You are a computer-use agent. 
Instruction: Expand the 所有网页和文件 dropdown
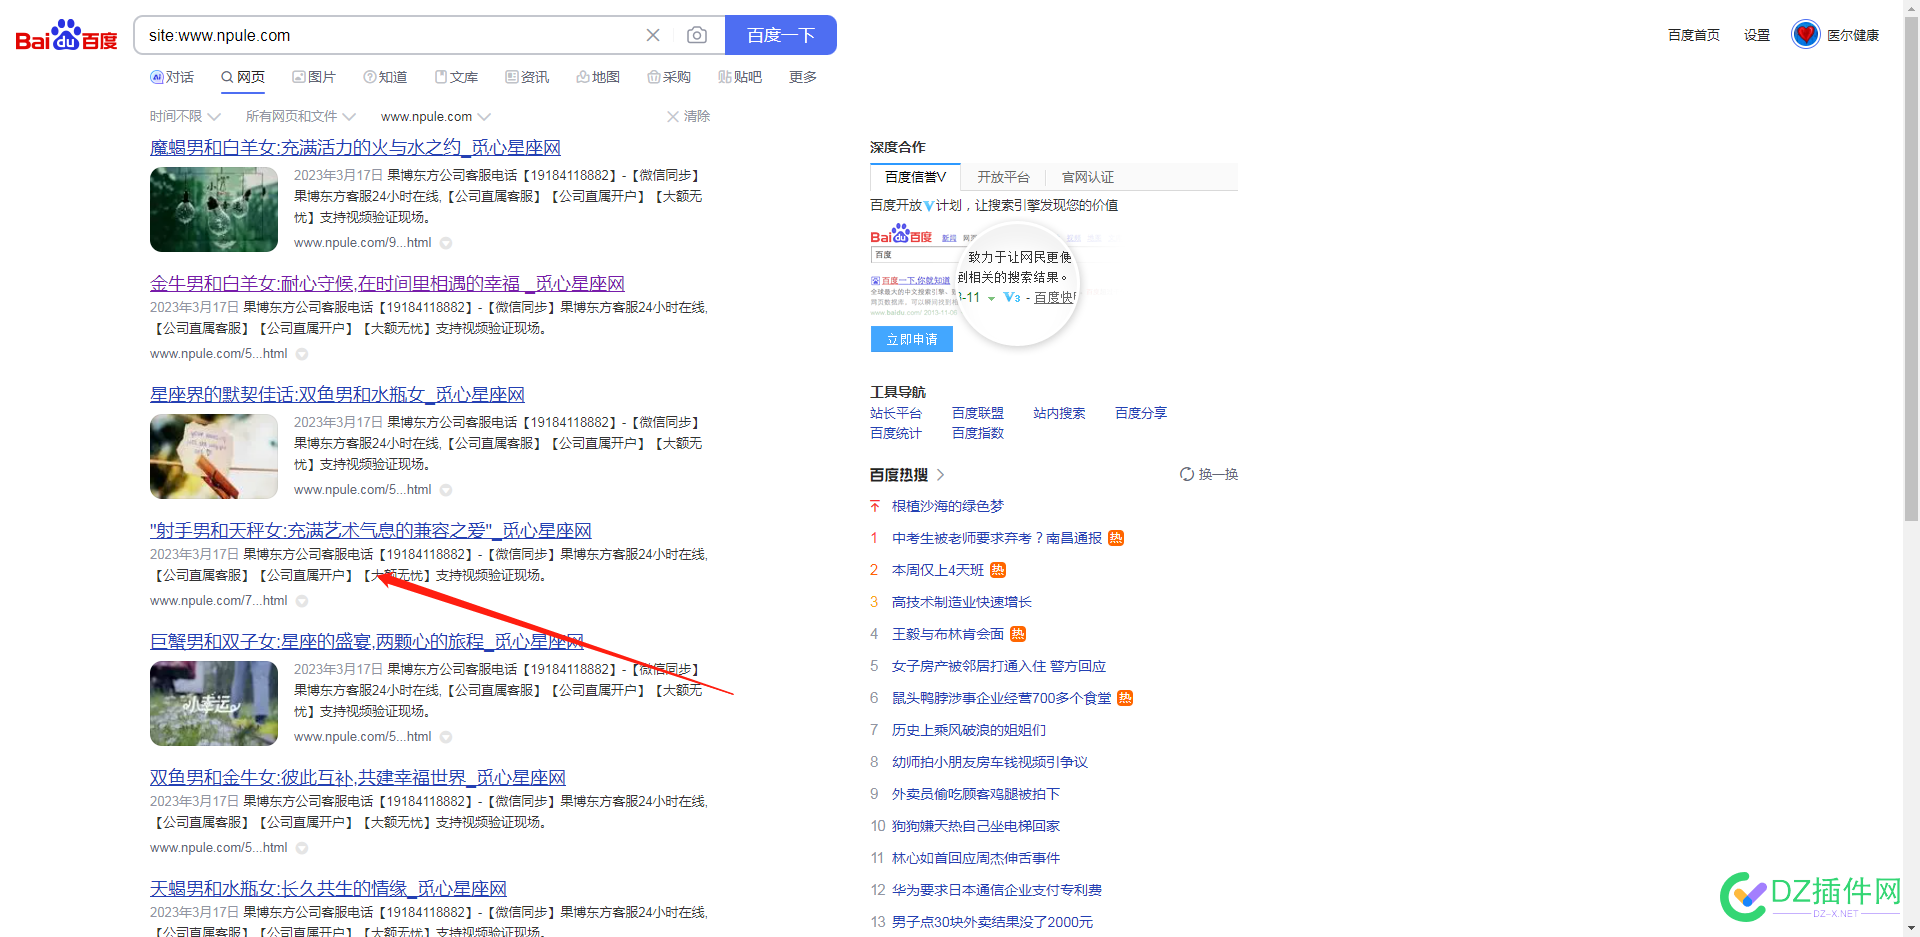click(x=300, y=117)
